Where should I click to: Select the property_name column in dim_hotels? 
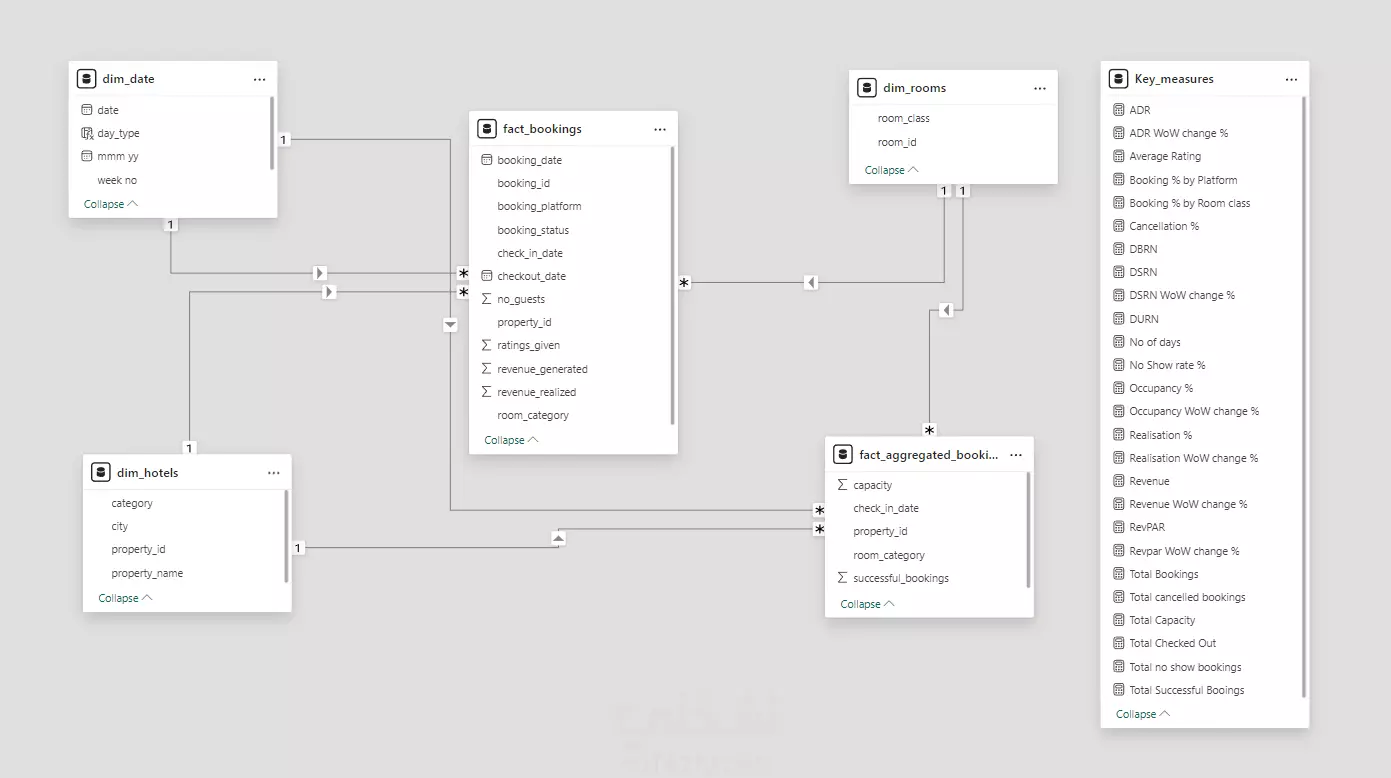tap(147, 573)
